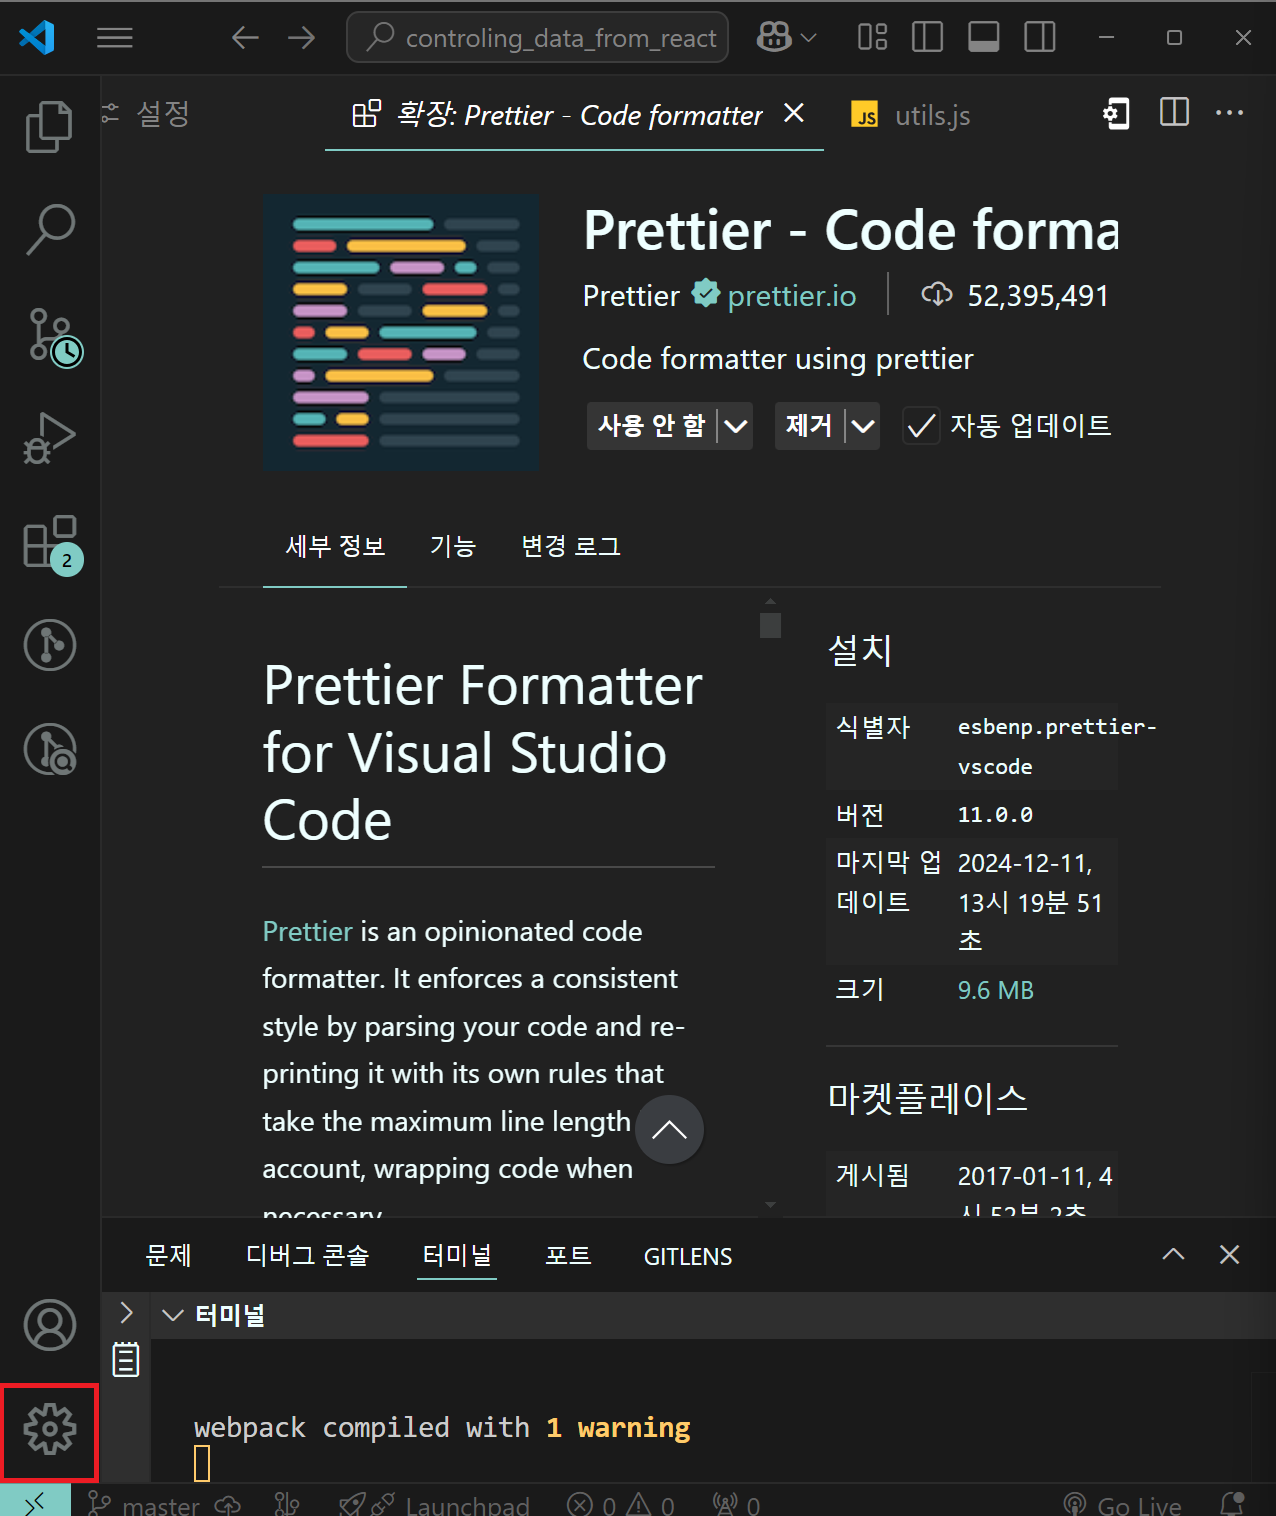Click the Prettier publisher name
1276x1516 pixels.
click(x=631, y=296)
